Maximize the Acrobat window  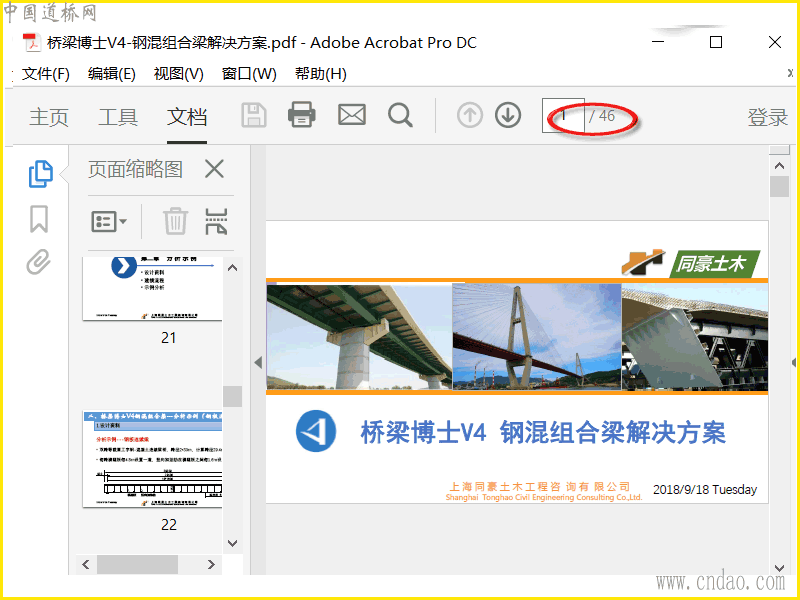coord(716,42)
